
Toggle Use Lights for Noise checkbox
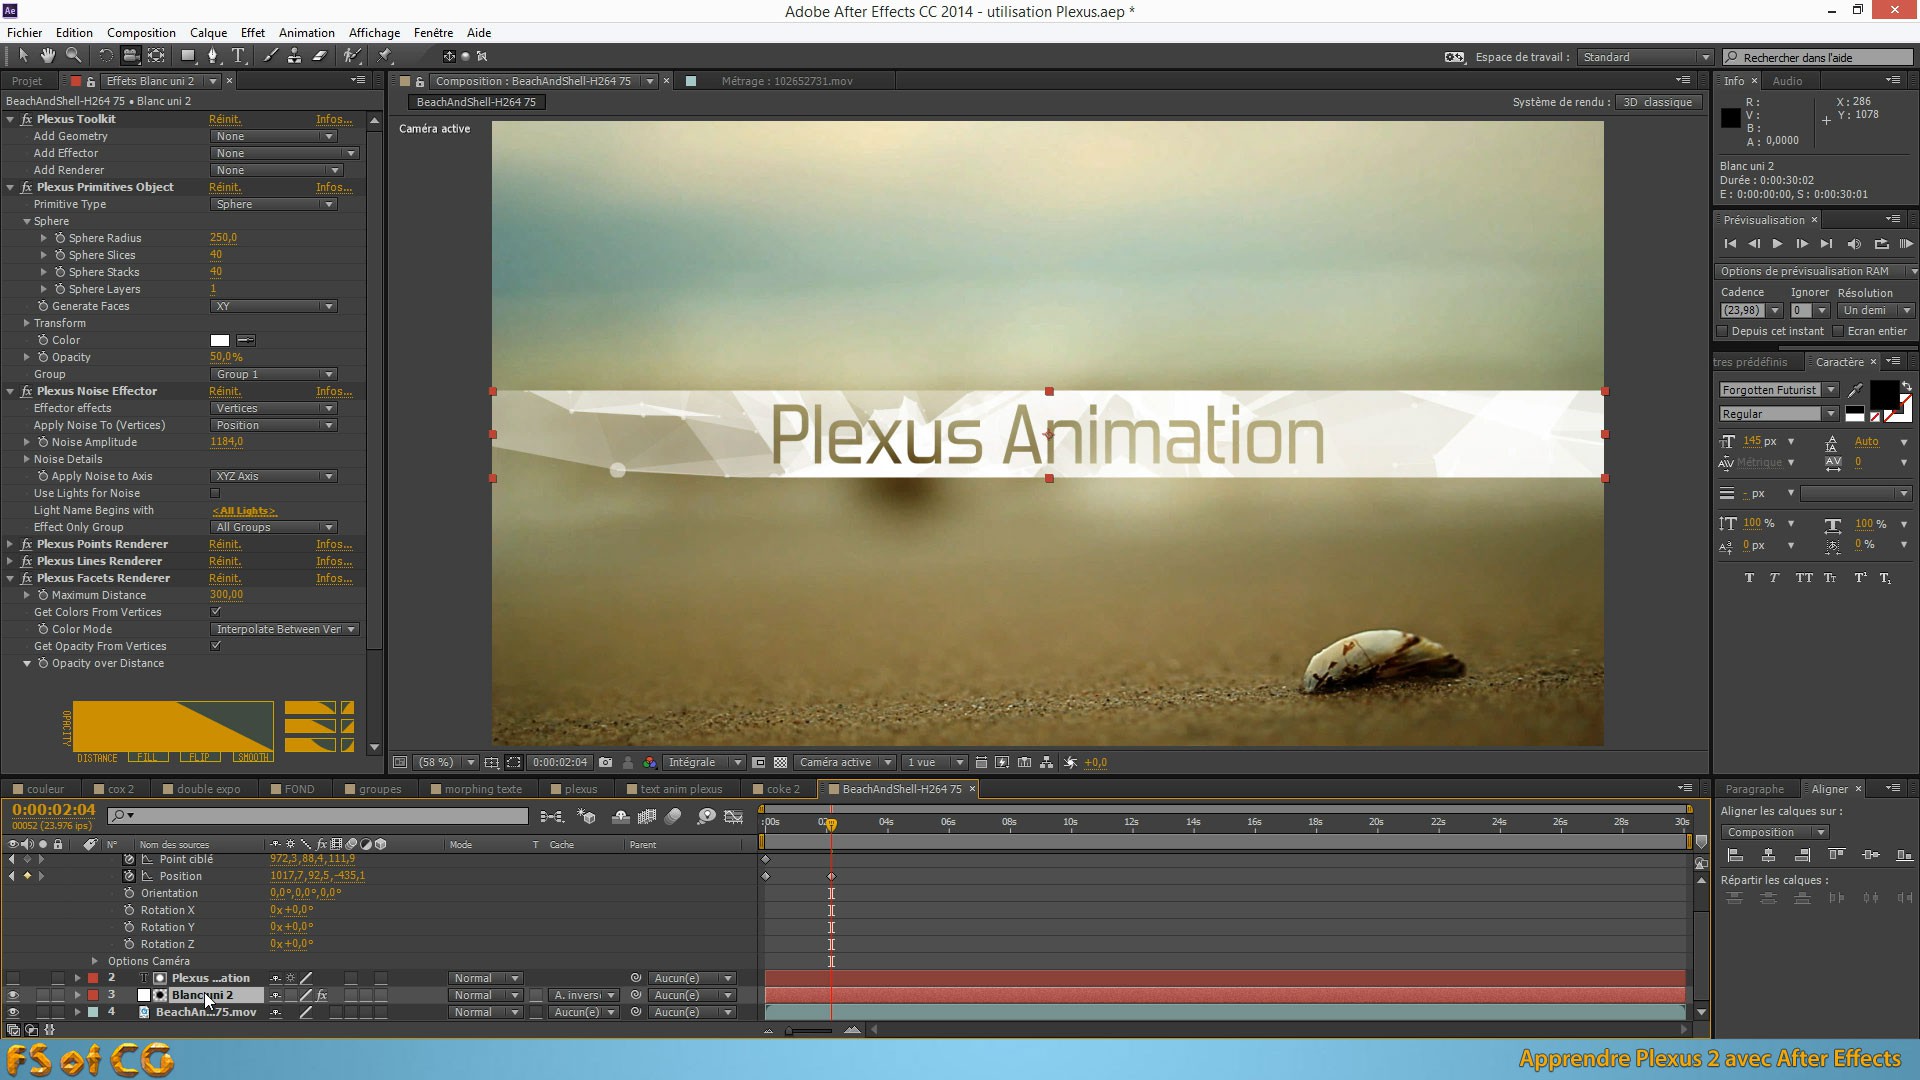[215, 492]
